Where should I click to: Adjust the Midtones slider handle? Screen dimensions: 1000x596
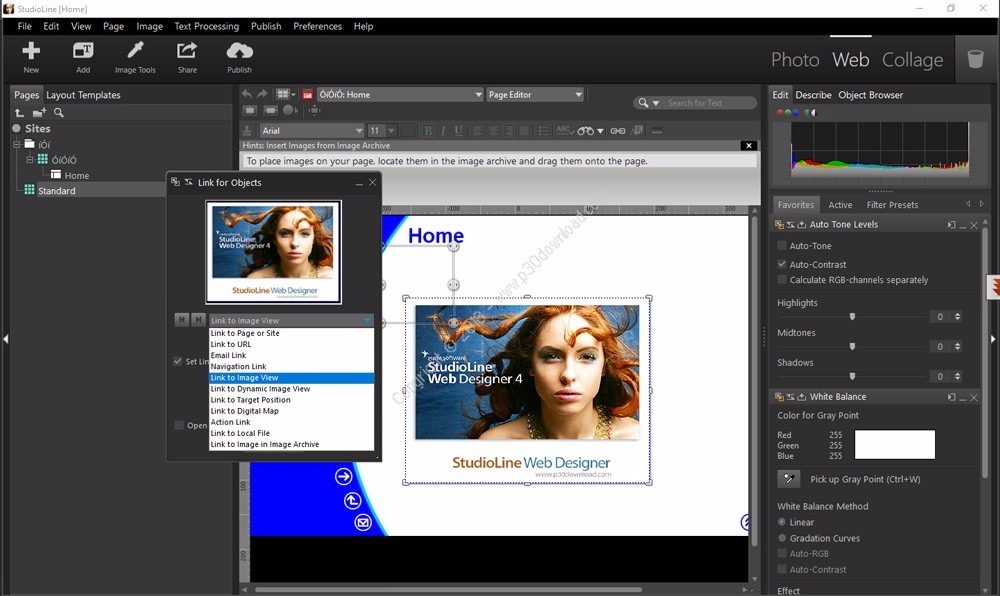coord(852,346)
